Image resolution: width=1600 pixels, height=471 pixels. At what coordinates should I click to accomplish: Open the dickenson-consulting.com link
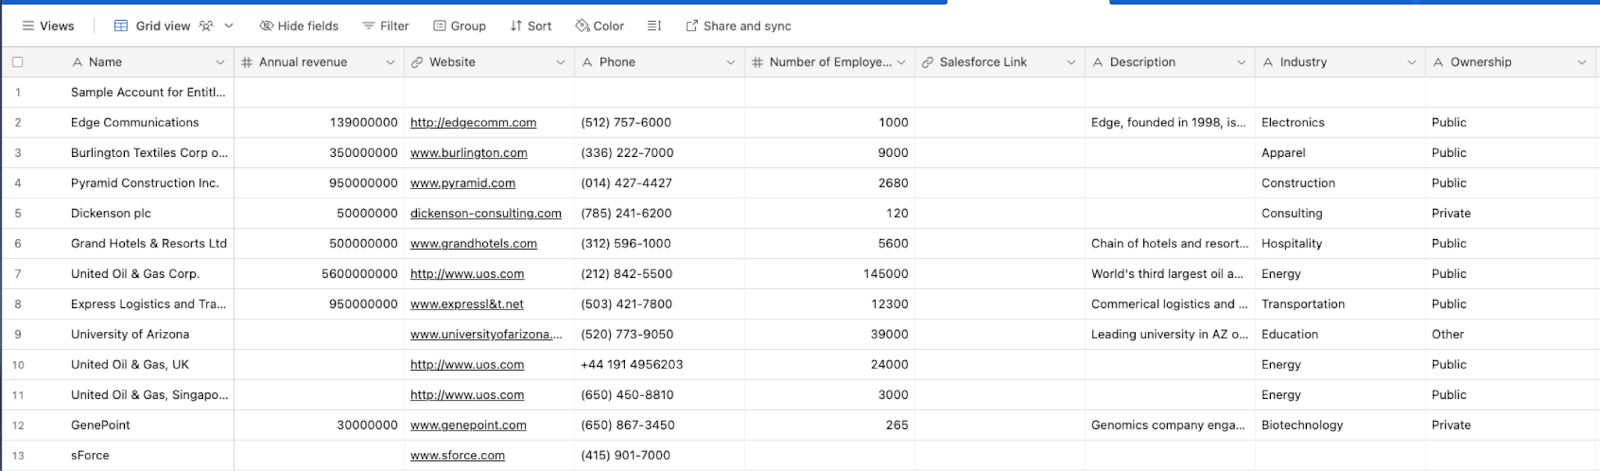pyautogui.click(x=485, y=213)
